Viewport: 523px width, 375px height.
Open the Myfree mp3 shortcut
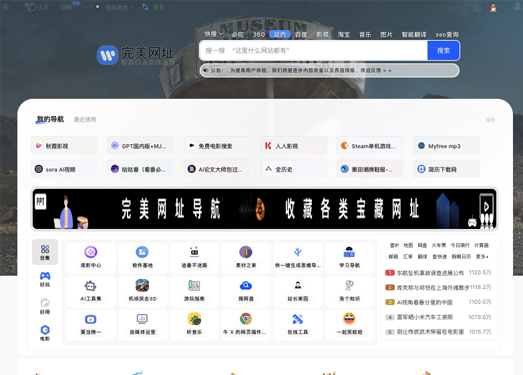447,146
